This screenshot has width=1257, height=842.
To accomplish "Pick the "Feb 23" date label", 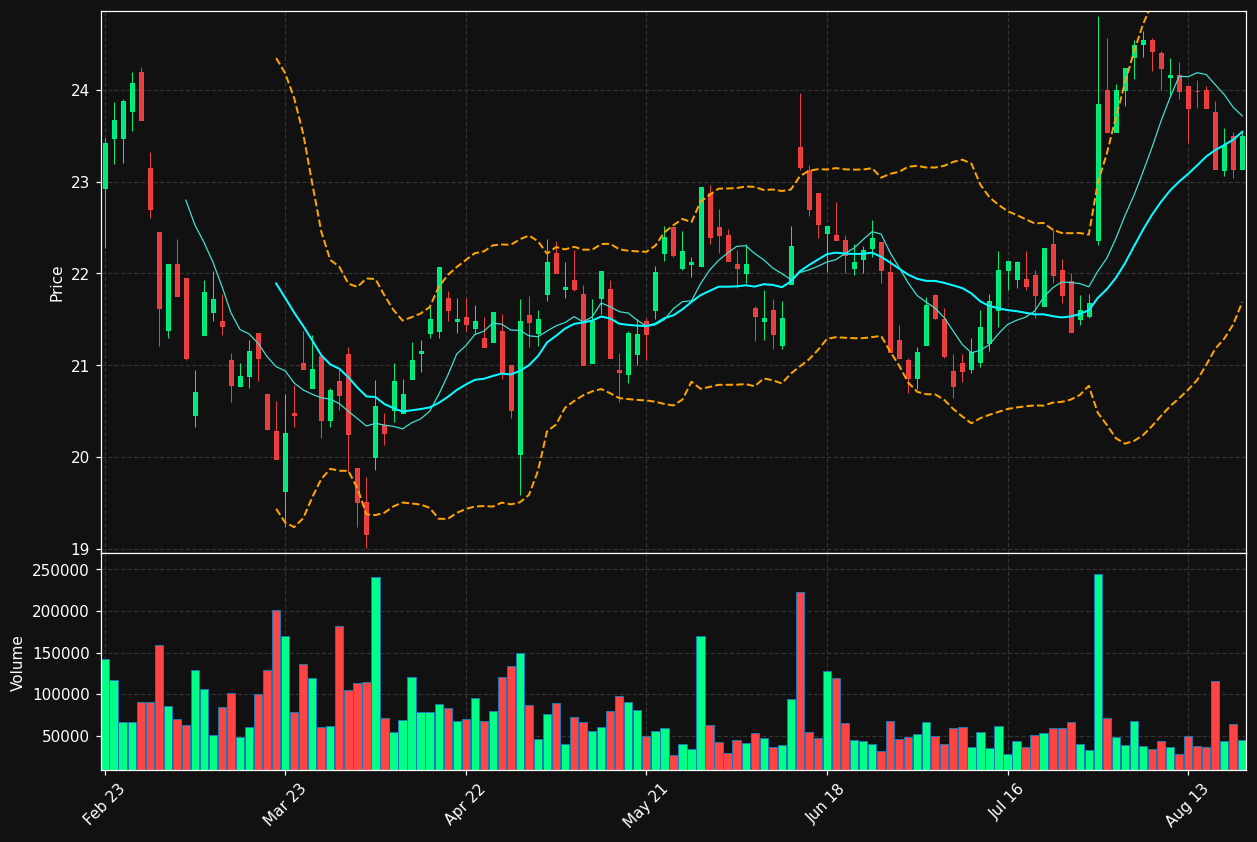I will point(104,804).
